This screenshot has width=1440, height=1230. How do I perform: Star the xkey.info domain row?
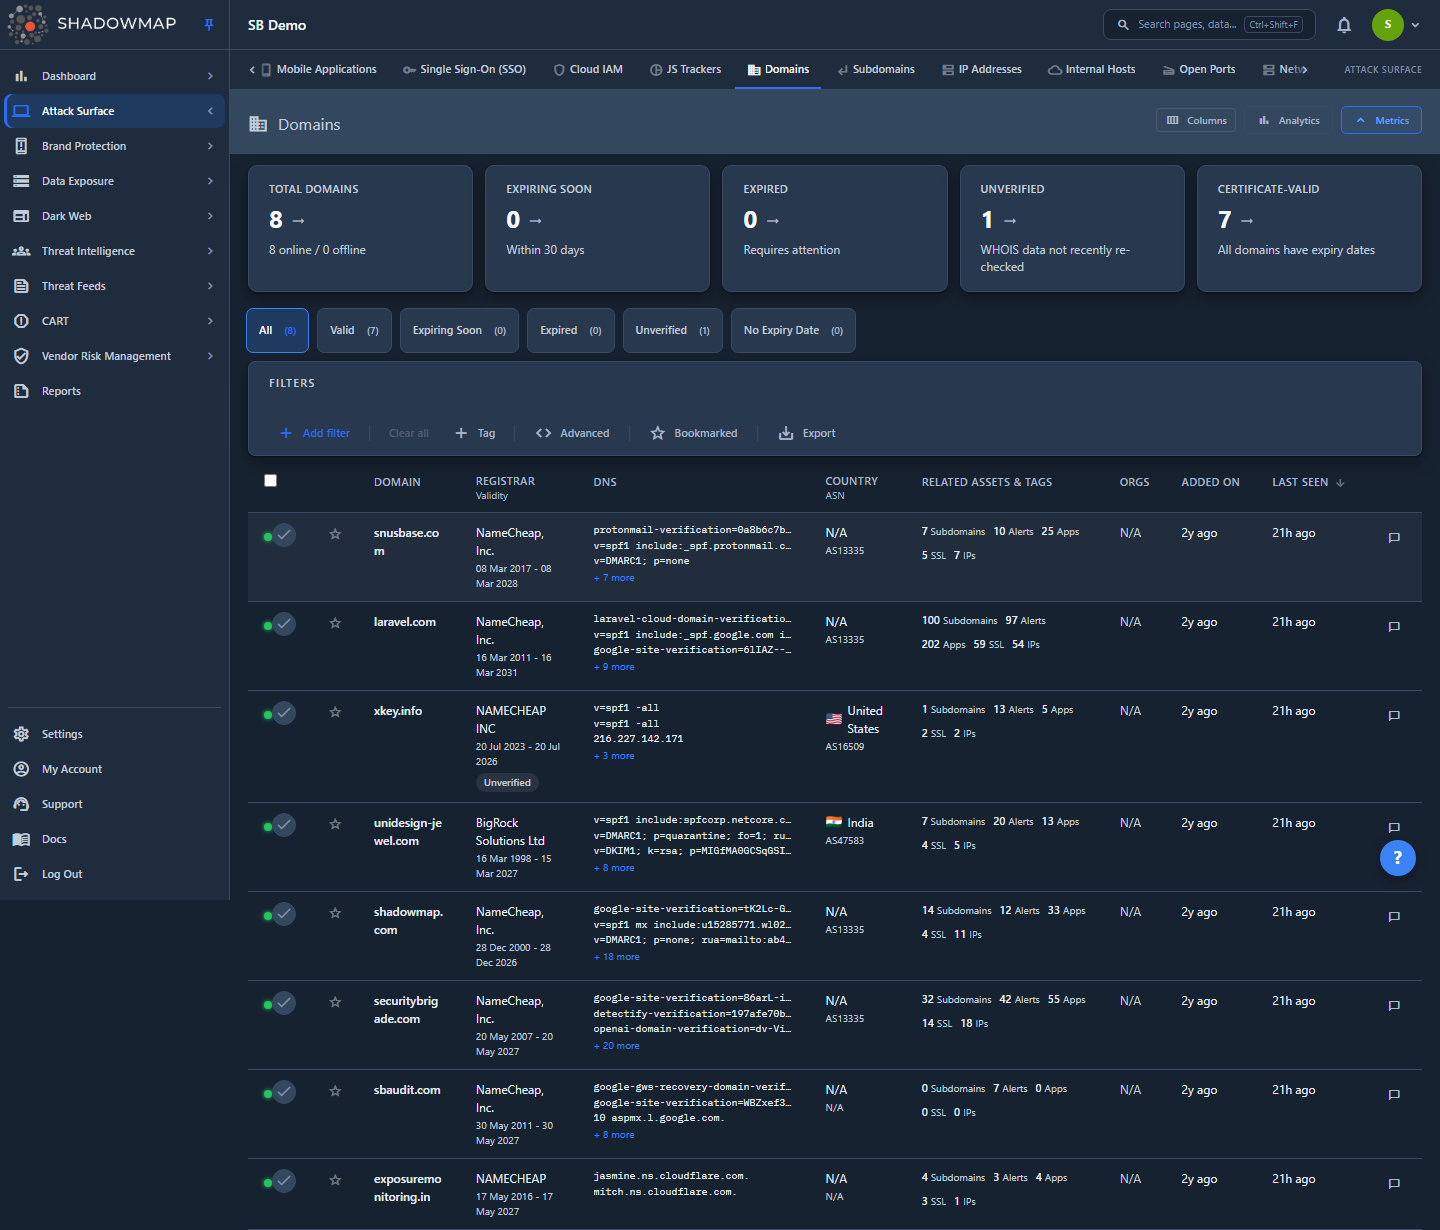click(x=335, y=712)
